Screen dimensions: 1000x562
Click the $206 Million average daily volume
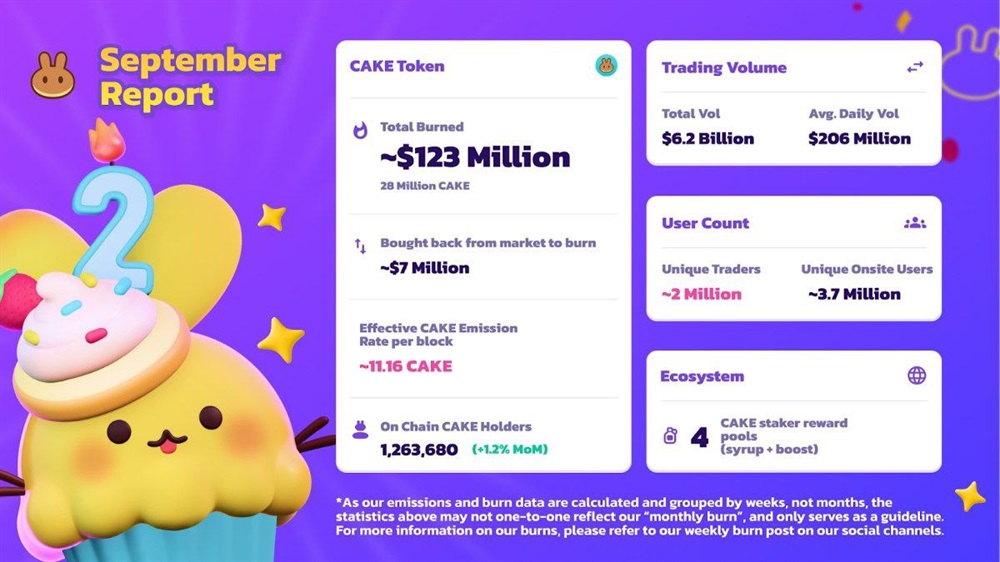click(x=859, y=138)
